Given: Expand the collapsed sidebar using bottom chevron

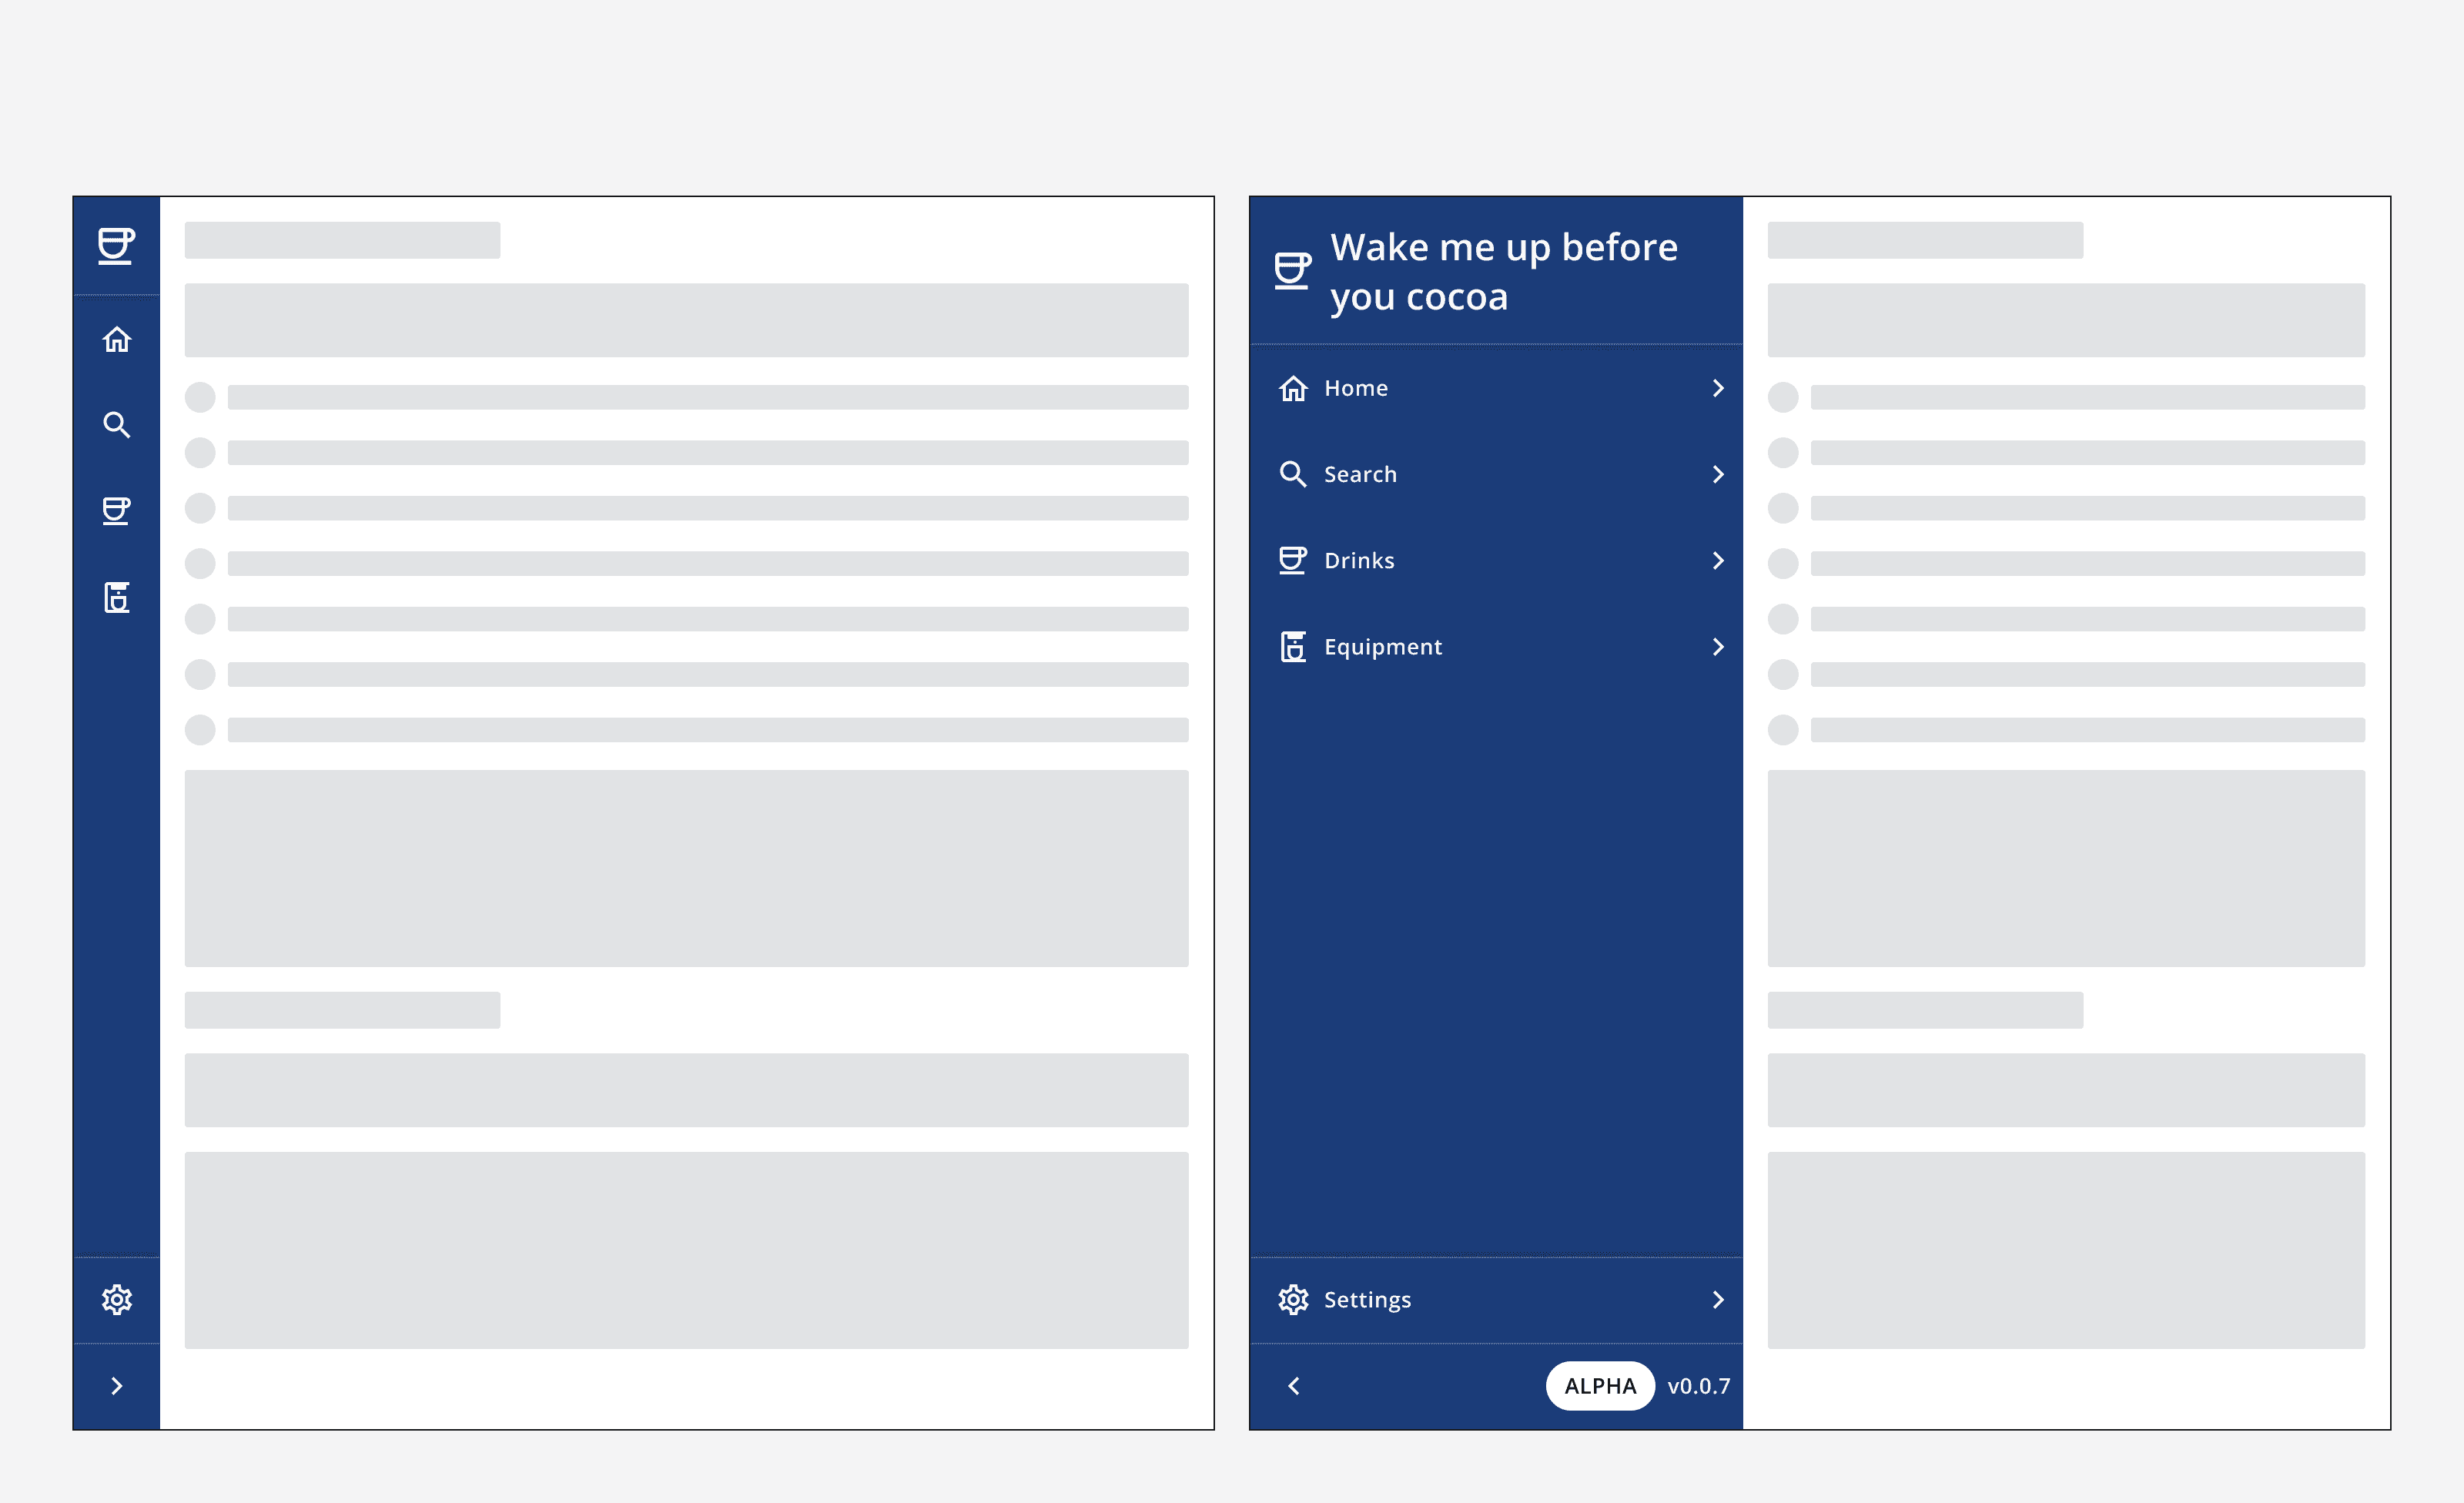Looking at the screenshot, I should 116,1385.
